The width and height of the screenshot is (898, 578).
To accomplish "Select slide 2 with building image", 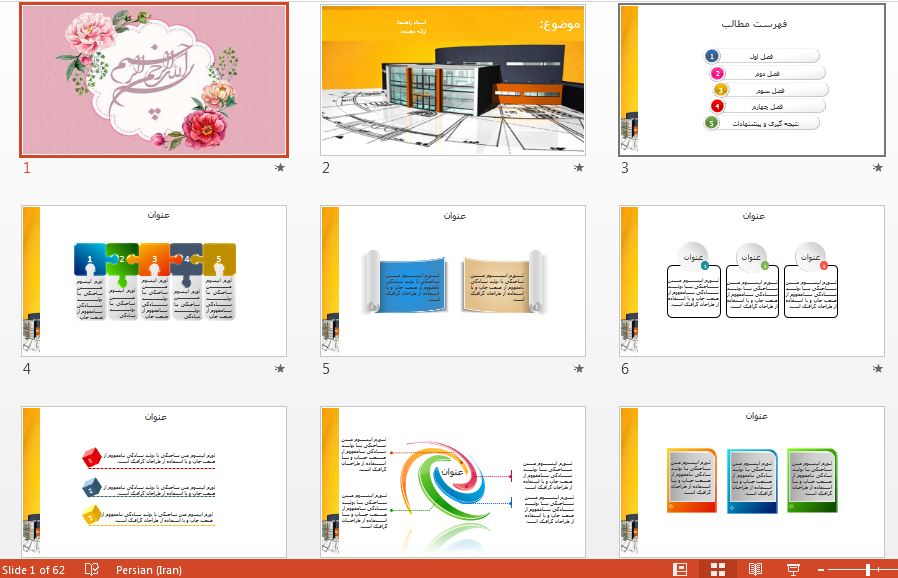I will pos(452,80).
